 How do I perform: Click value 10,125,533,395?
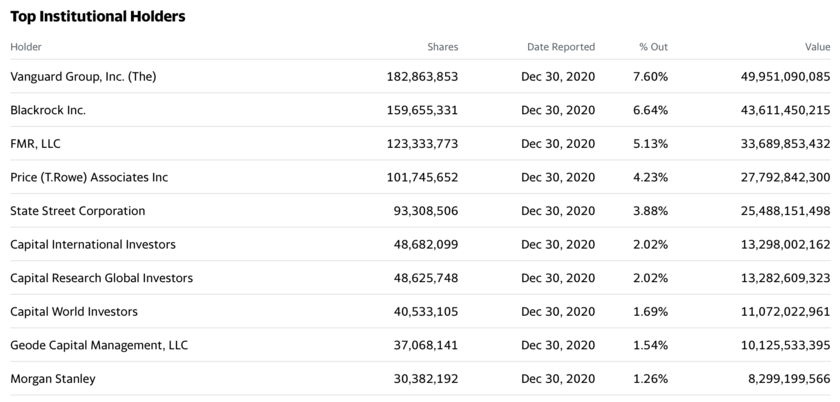[x=785, y=345]
